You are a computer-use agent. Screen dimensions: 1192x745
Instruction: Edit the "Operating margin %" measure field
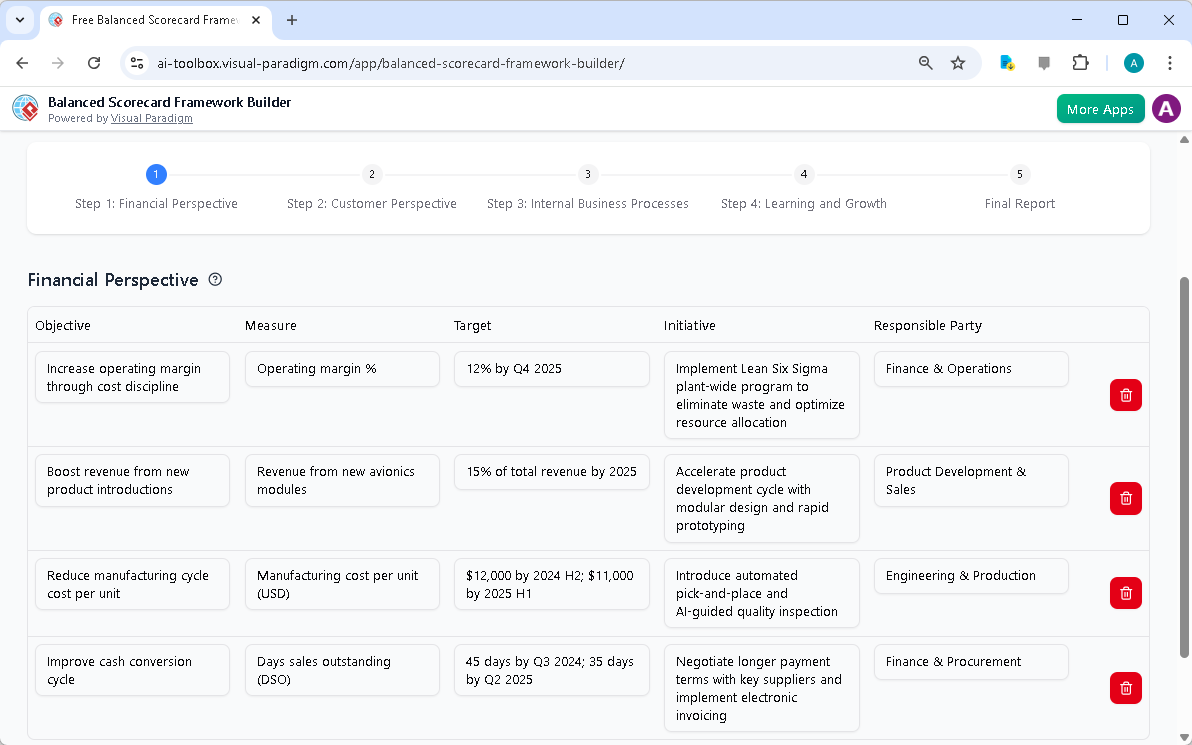342,368
